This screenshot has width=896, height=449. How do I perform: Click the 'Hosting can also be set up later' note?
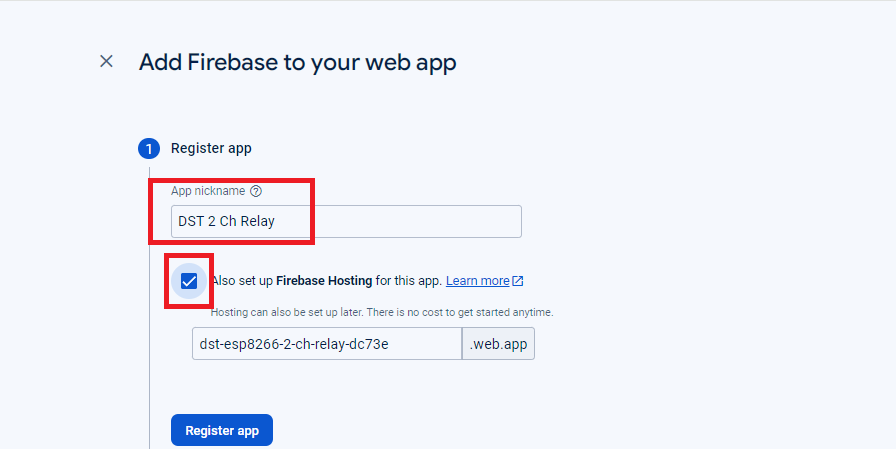coord(300,312)
